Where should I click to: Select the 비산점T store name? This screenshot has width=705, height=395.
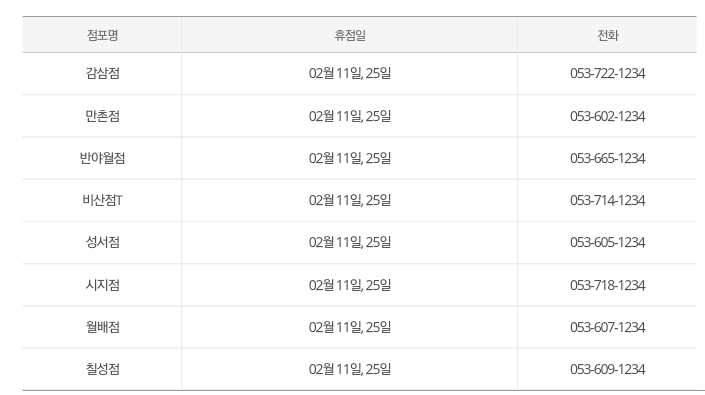tap(103, 200)
